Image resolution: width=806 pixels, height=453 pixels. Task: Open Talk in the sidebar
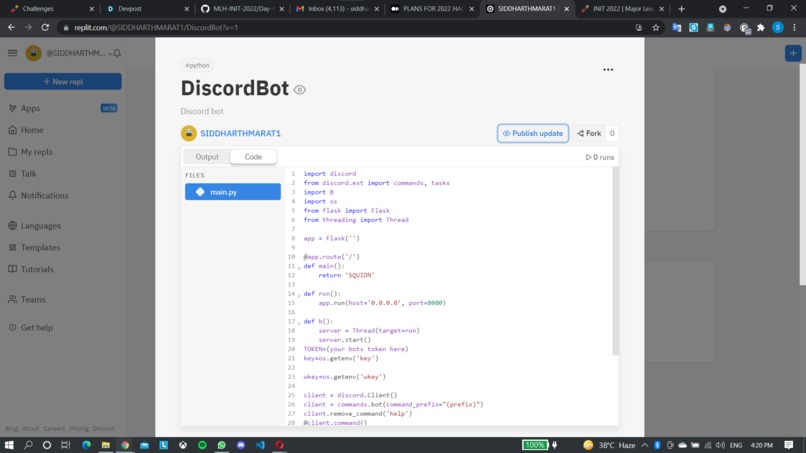click(28, 174)
